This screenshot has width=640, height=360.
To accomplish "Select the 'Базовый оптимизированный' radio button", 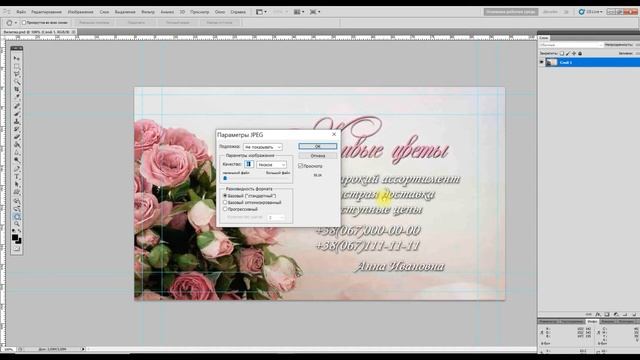I will pos(225,202).
